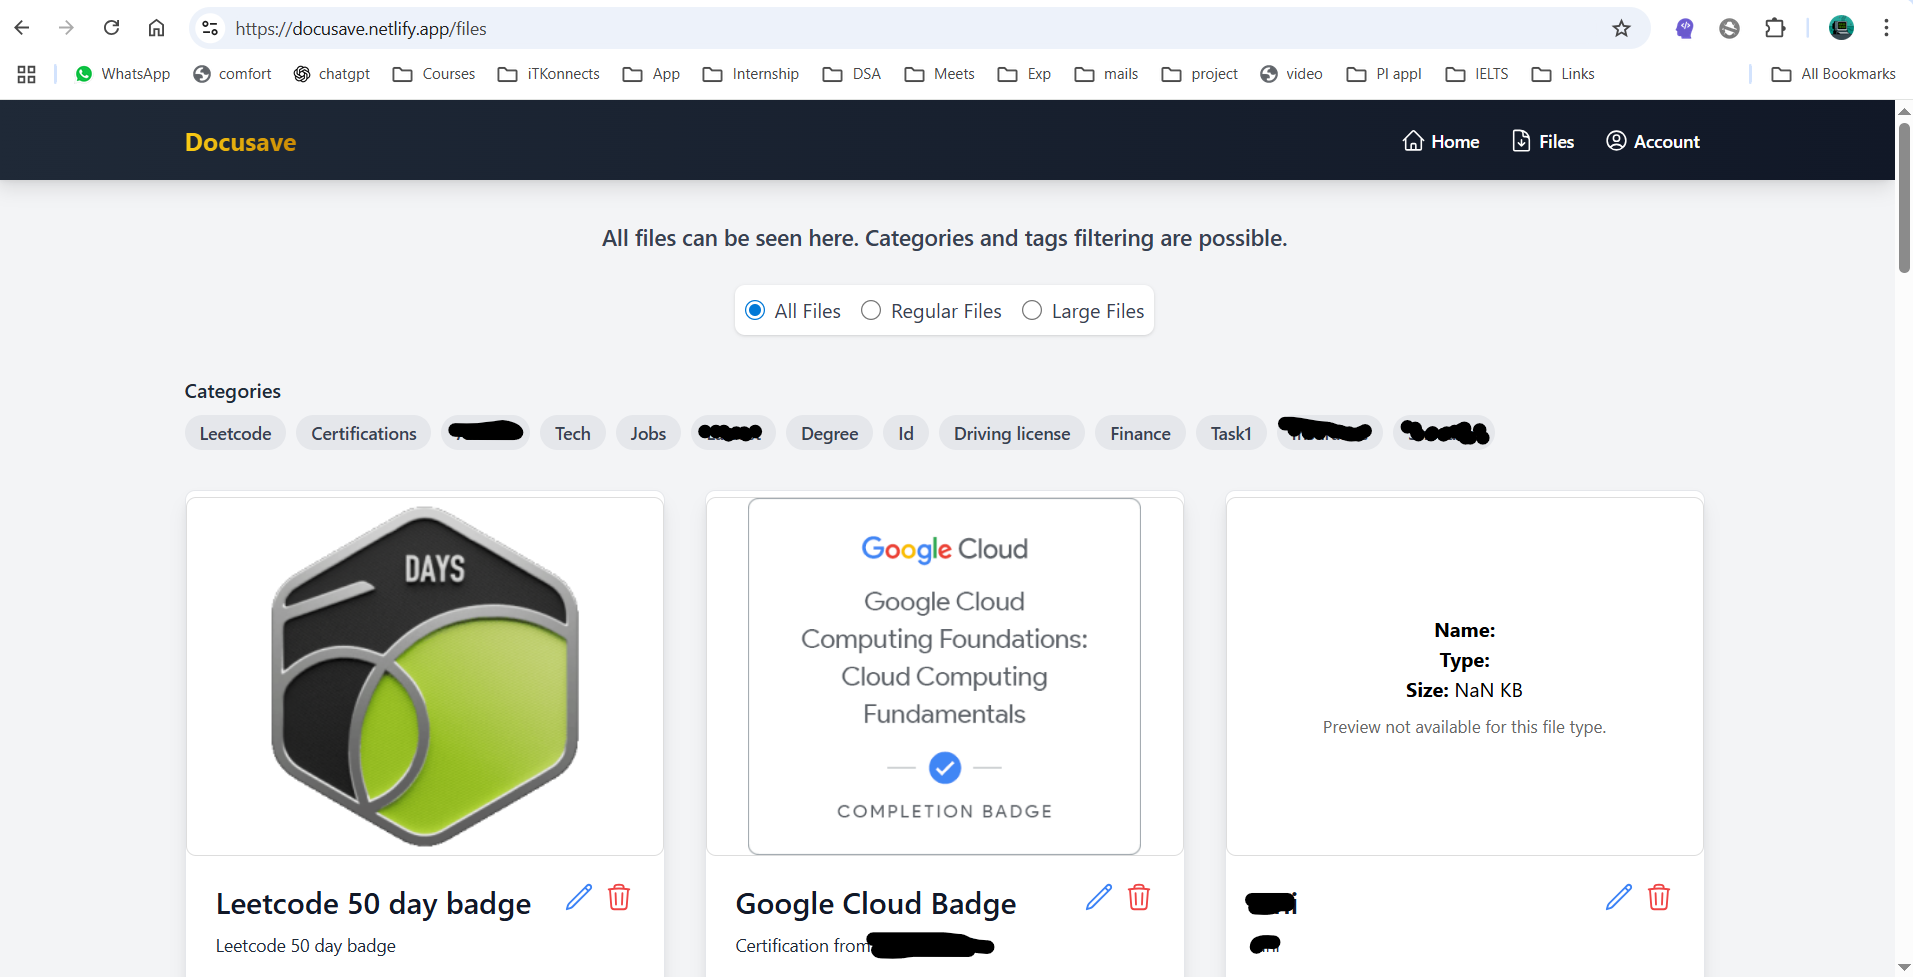Open the browser extensions puzzle icon

[1775, 28]
